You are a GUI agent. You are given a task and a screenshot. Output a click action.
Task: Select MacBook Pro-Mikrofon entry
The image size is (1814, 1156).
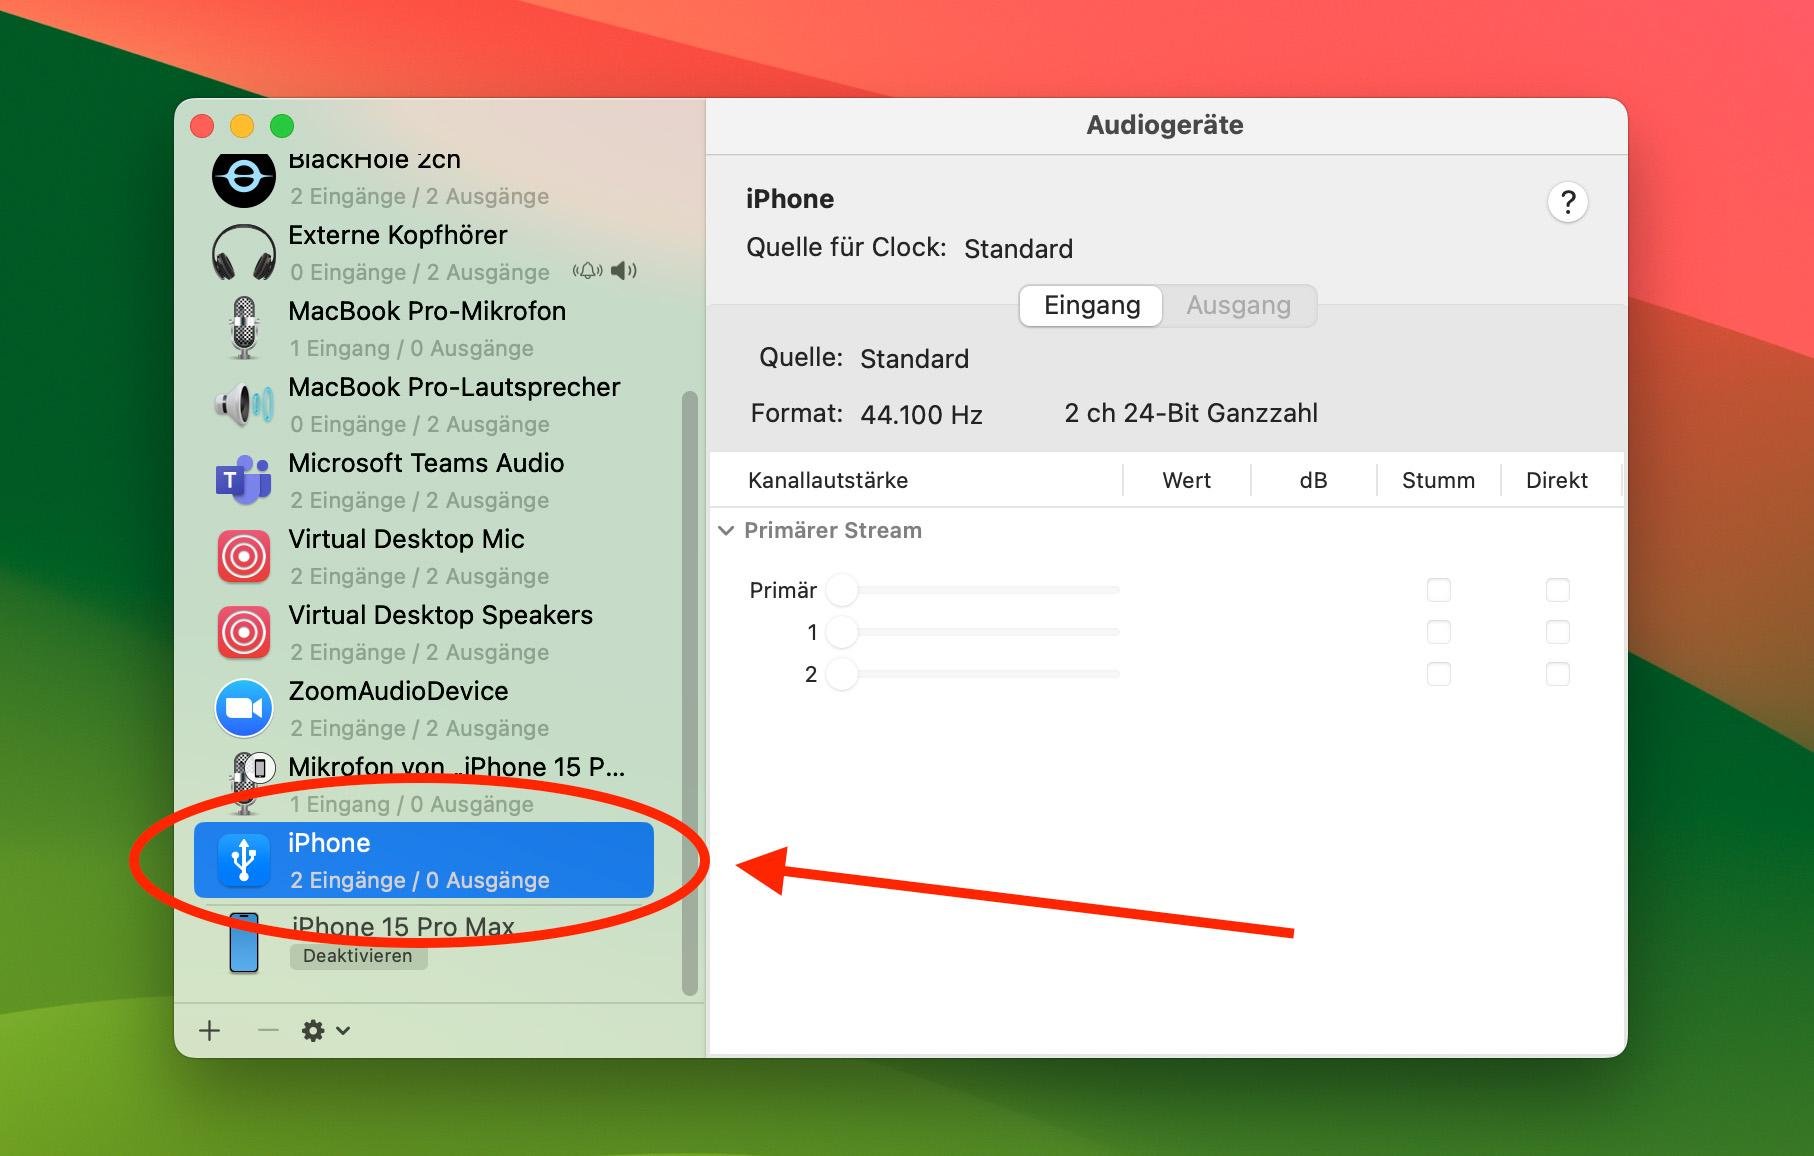point(424,328)
